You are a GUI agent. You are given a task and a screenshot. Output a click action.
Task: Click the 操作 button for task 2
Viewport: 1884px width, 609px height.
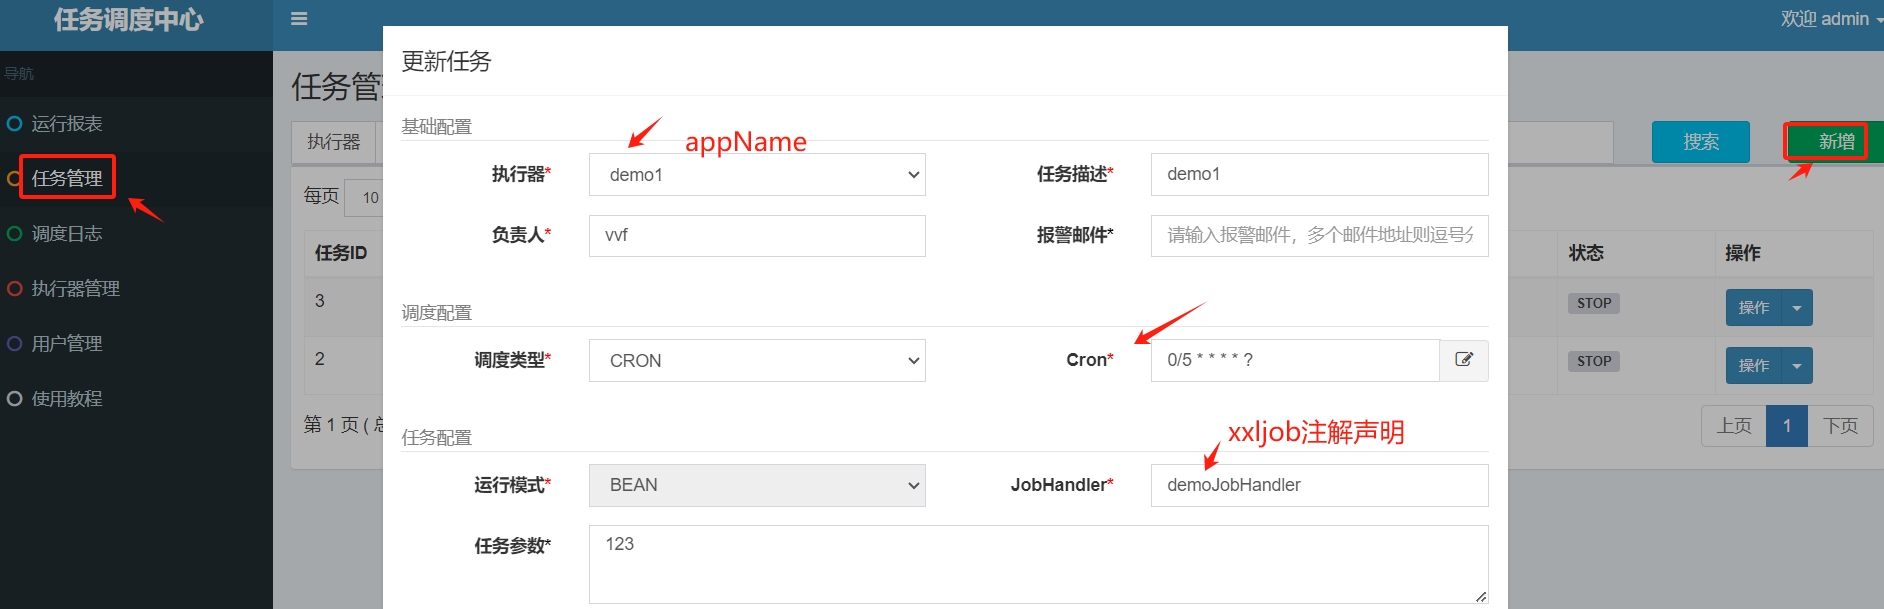[x=1753, y=366]
